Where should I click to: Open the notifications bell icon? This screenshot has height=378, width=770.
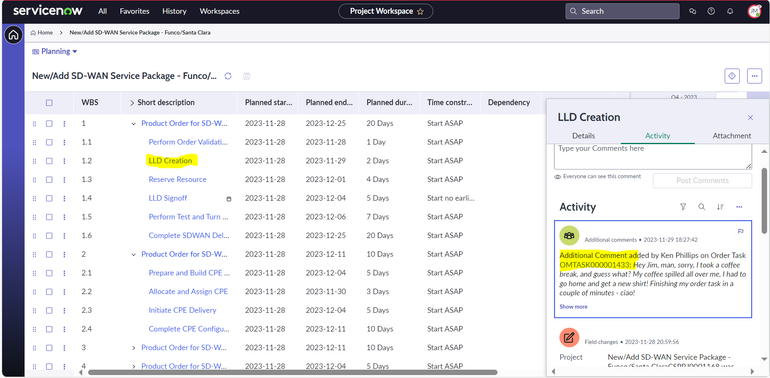coord(730,11)
